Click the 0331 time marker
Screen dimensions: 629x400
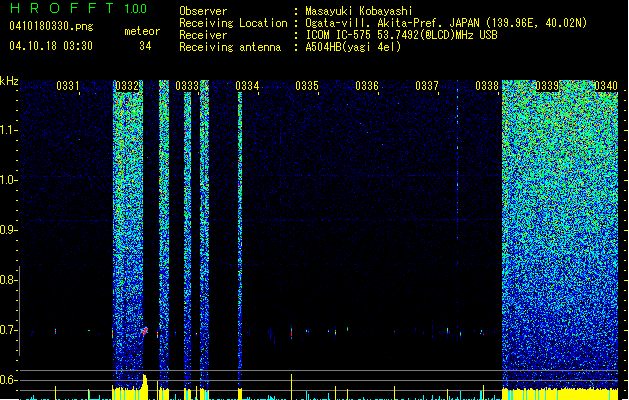67,85
